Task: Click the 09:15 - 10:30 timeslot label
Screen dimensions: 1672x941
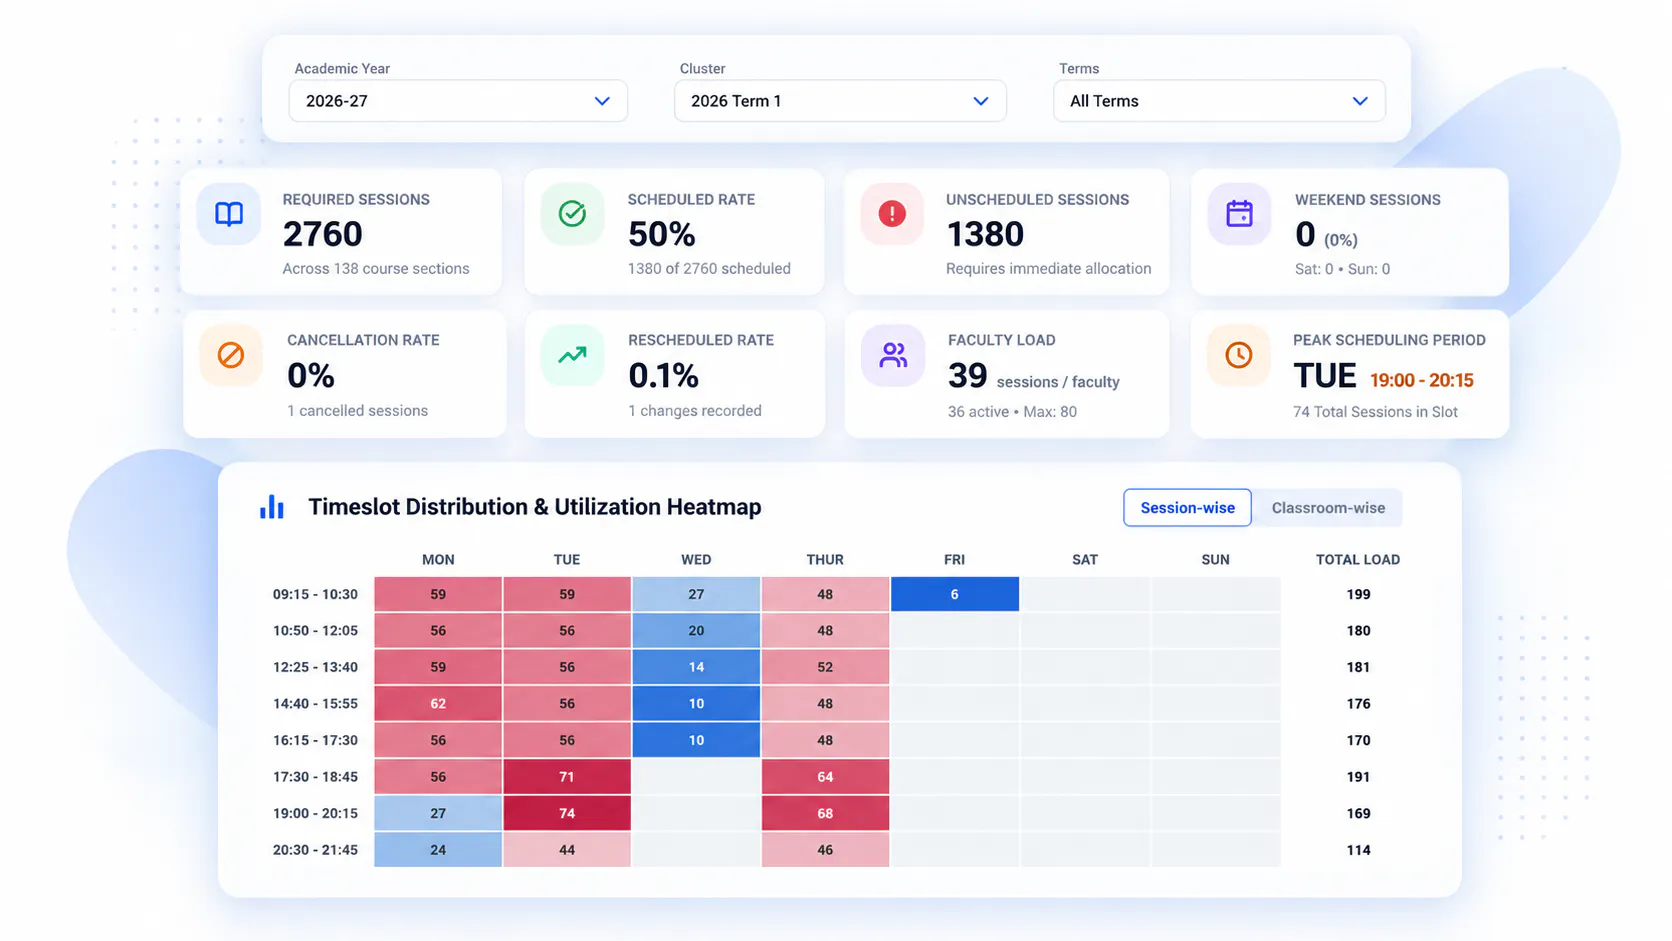Action: [315, 594]
